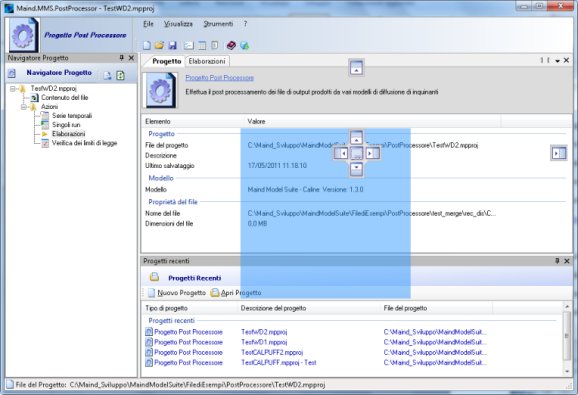Pin the Navigatore Progetto panel
Screen dimensions: 578x395
click(122, 58)
